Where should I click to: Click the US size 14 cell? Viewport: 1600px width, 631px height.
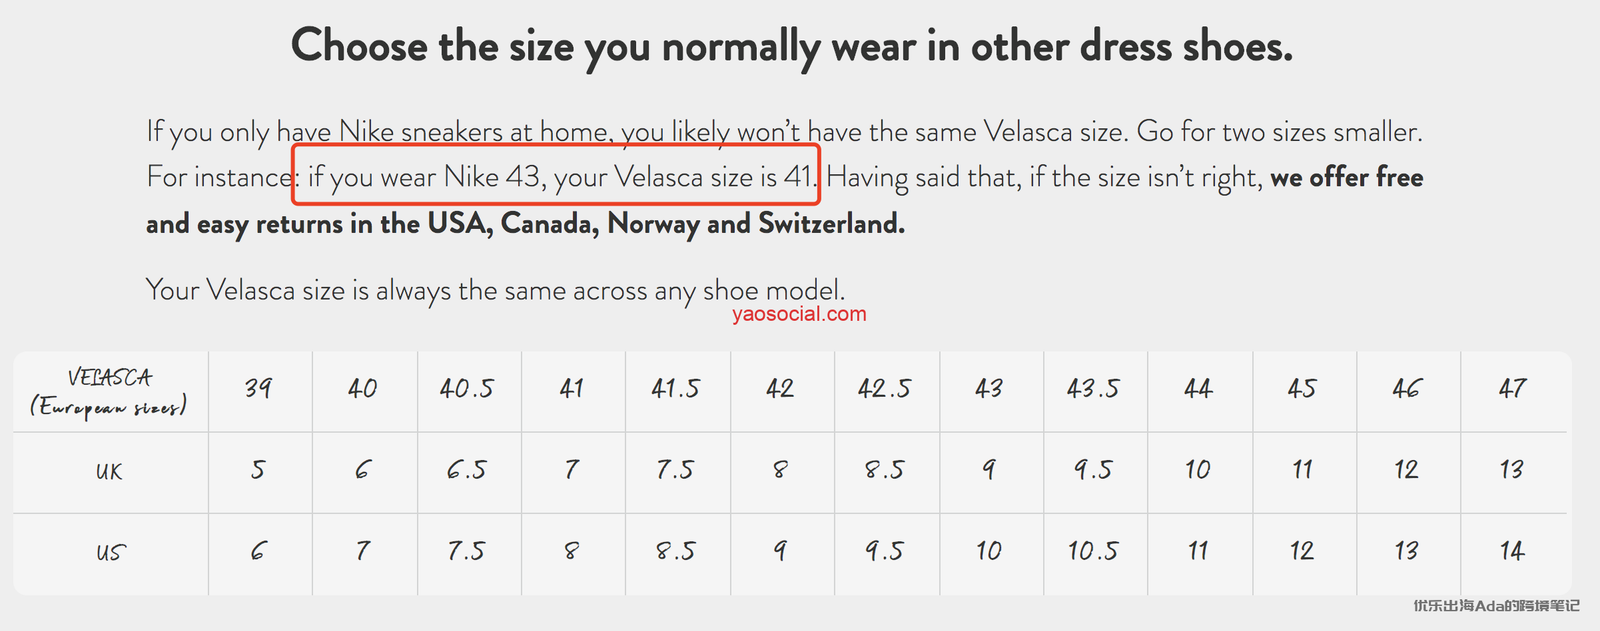1512,551
